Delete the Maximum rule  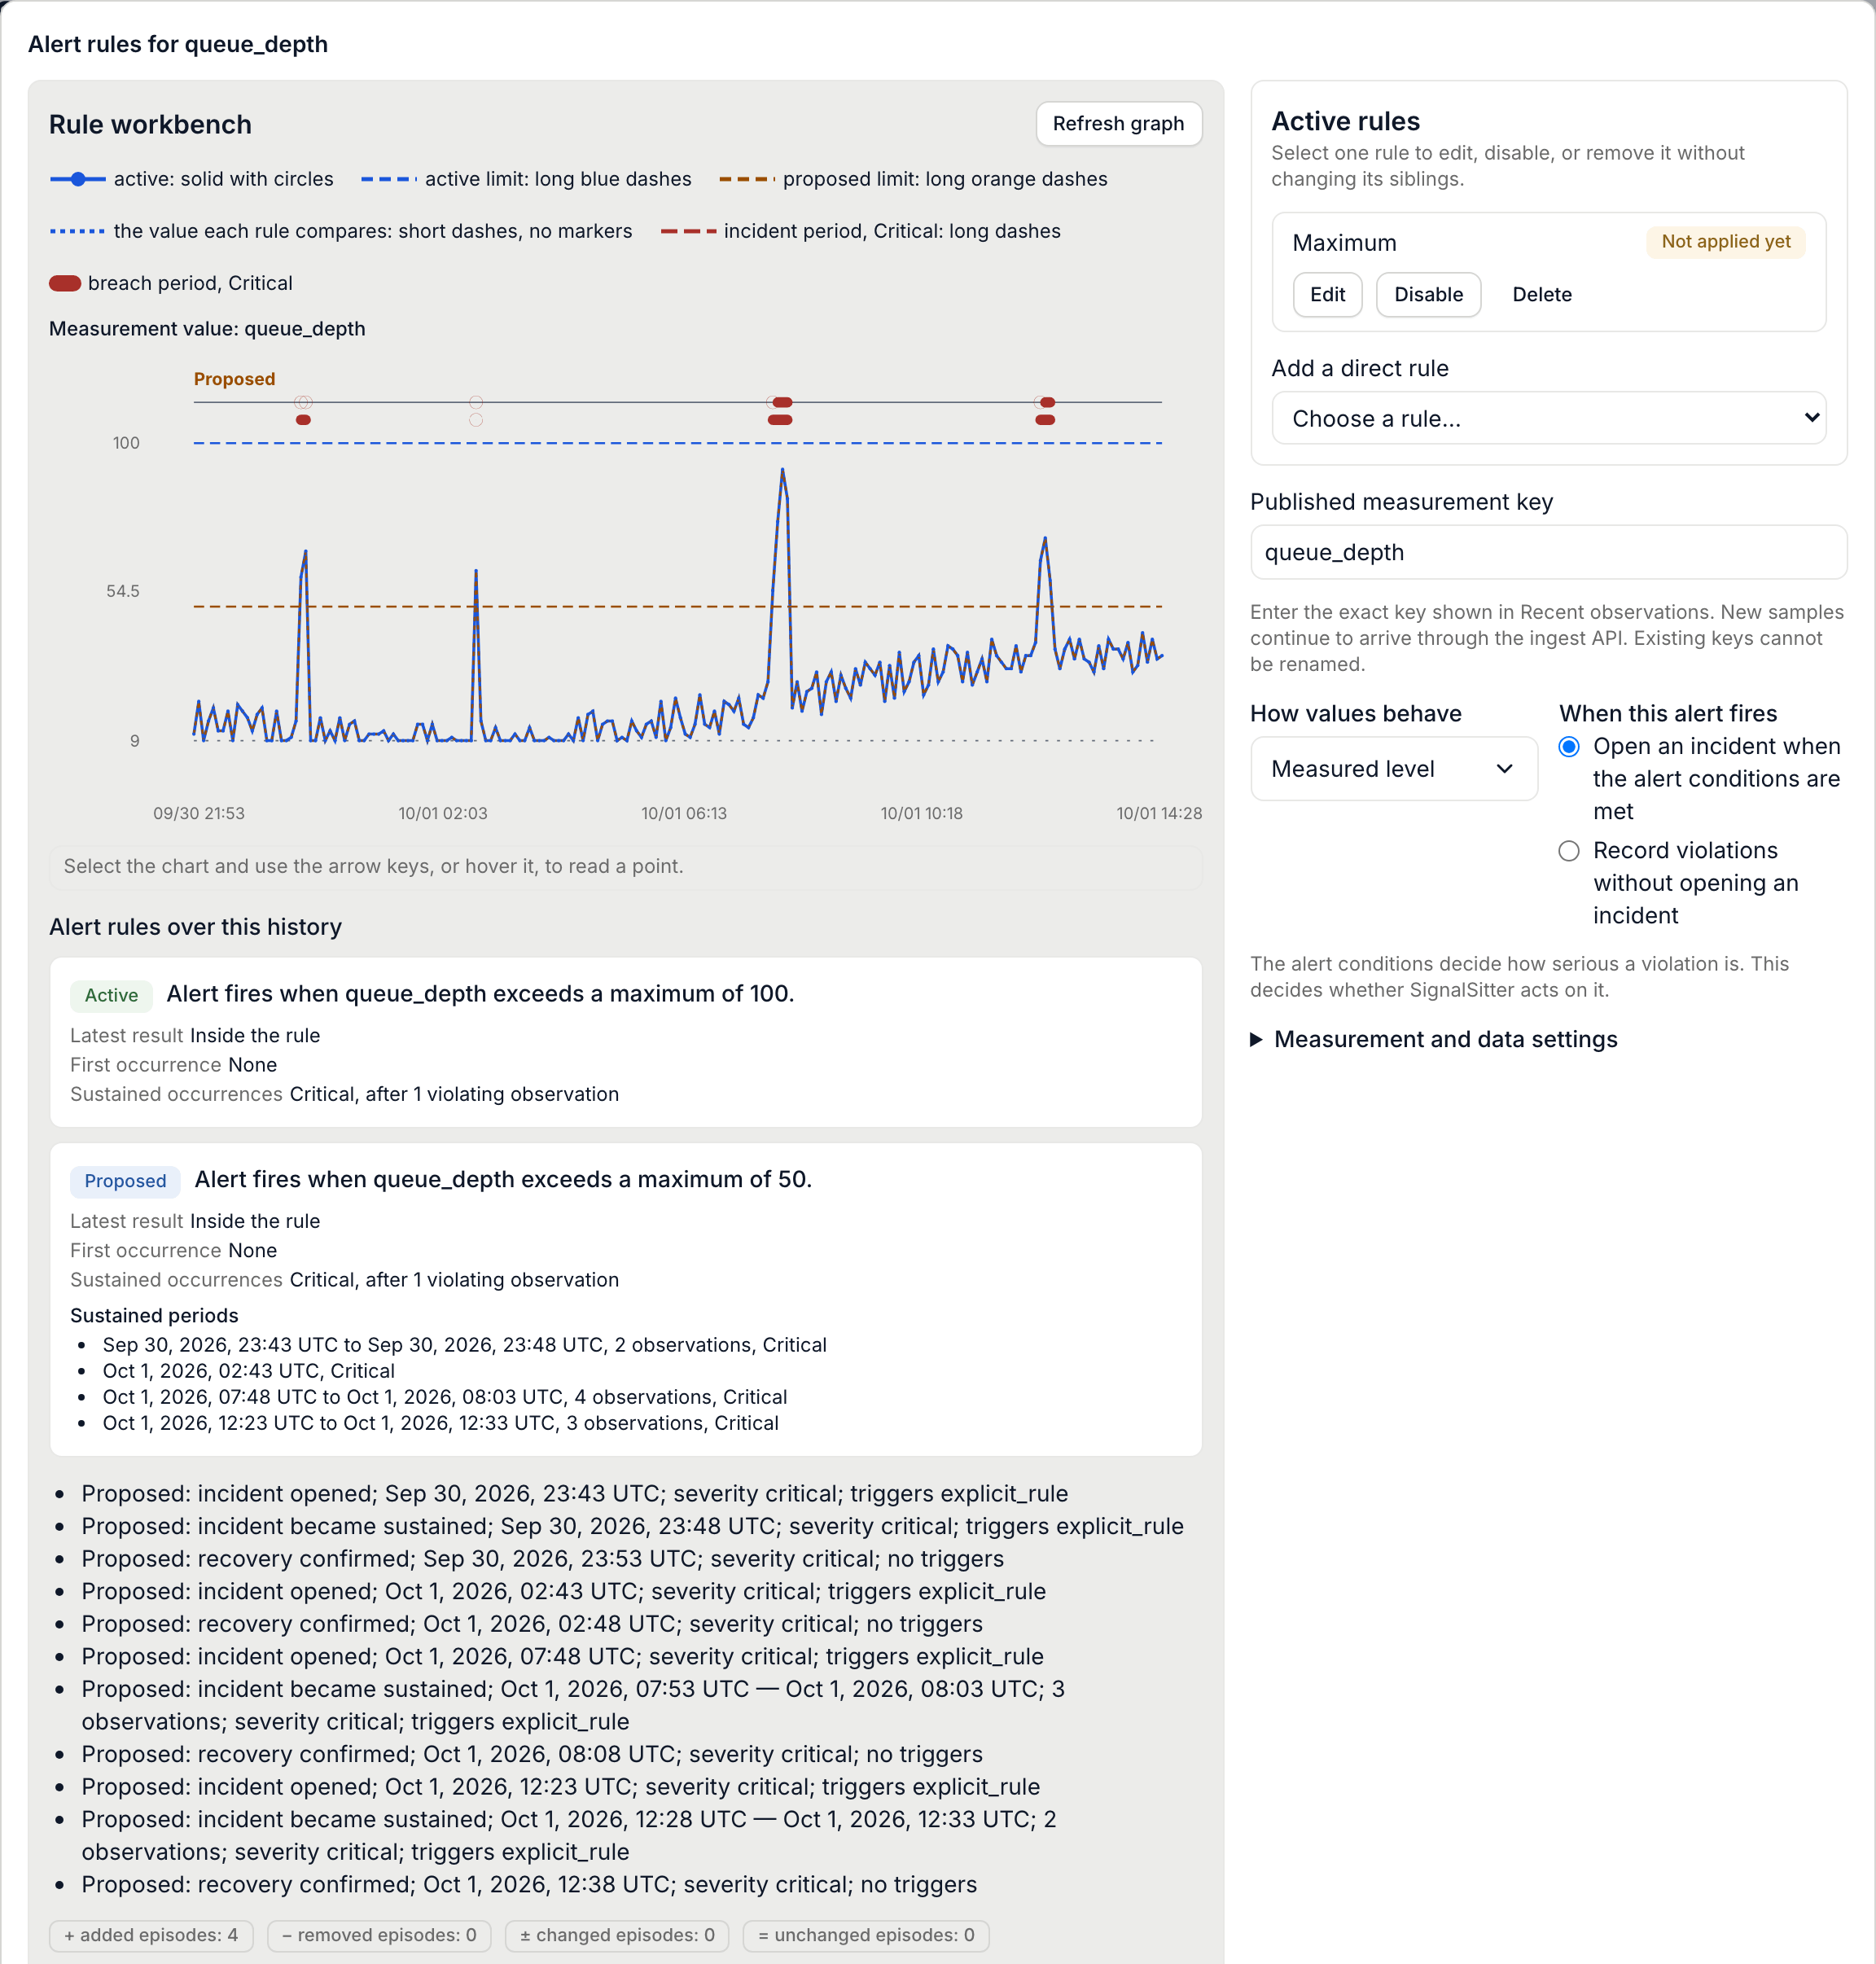[1541, 295]
